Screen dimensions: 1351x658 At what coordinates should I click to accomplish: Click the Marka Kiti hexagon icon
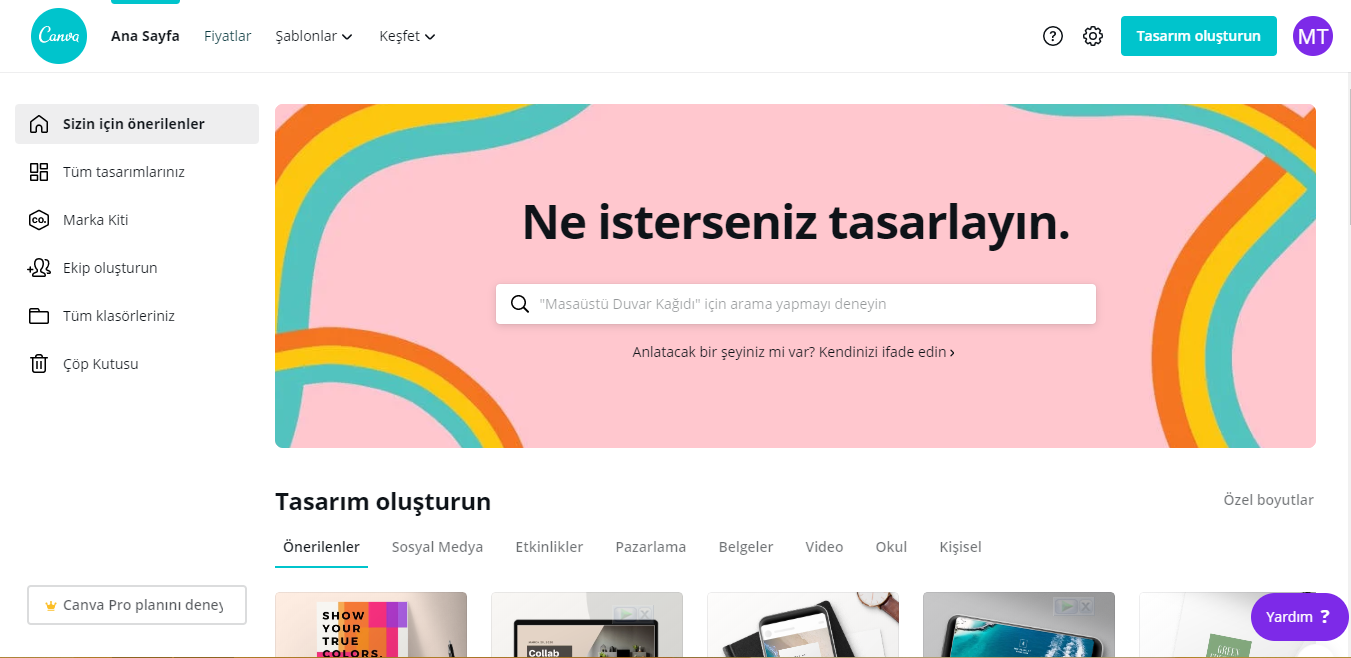[39, 220]
